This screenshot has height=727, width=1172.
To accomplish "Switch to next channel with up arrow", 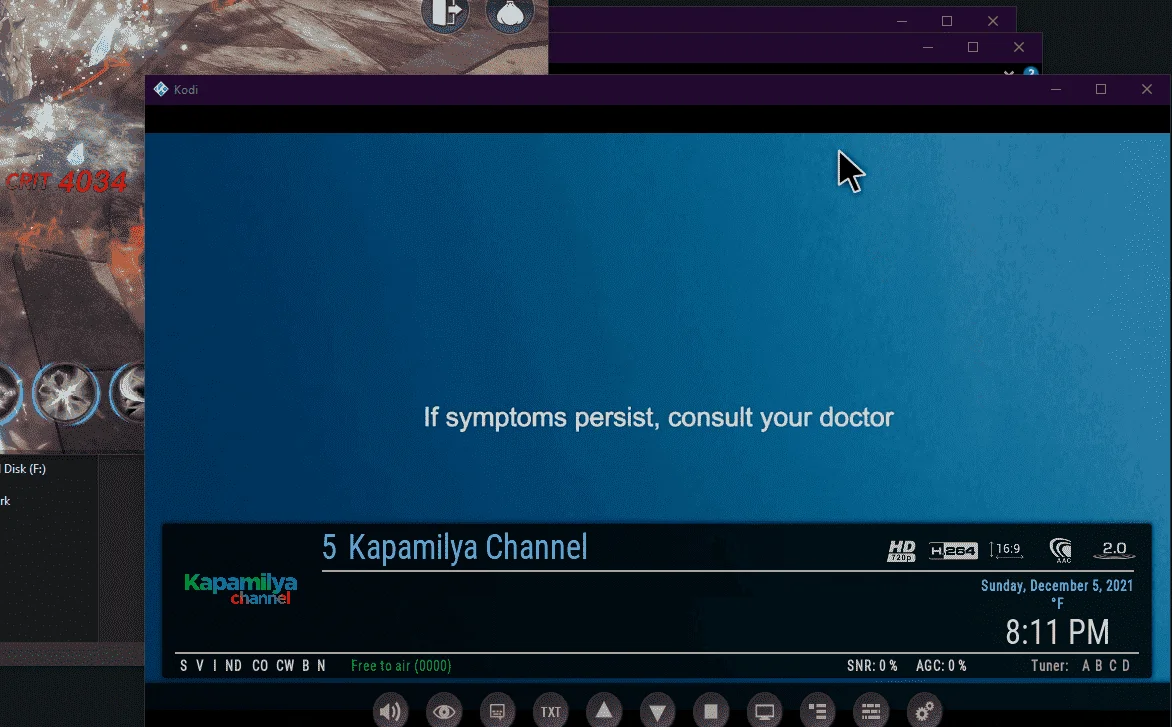I will [x=604, y=711].
